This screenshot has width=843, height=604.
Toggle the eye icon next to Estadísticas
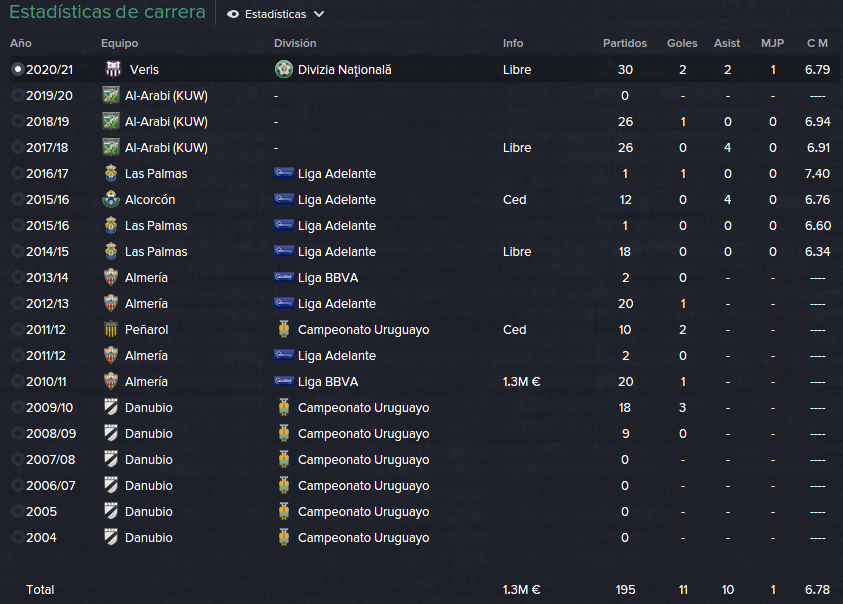(x=233, y=14)
